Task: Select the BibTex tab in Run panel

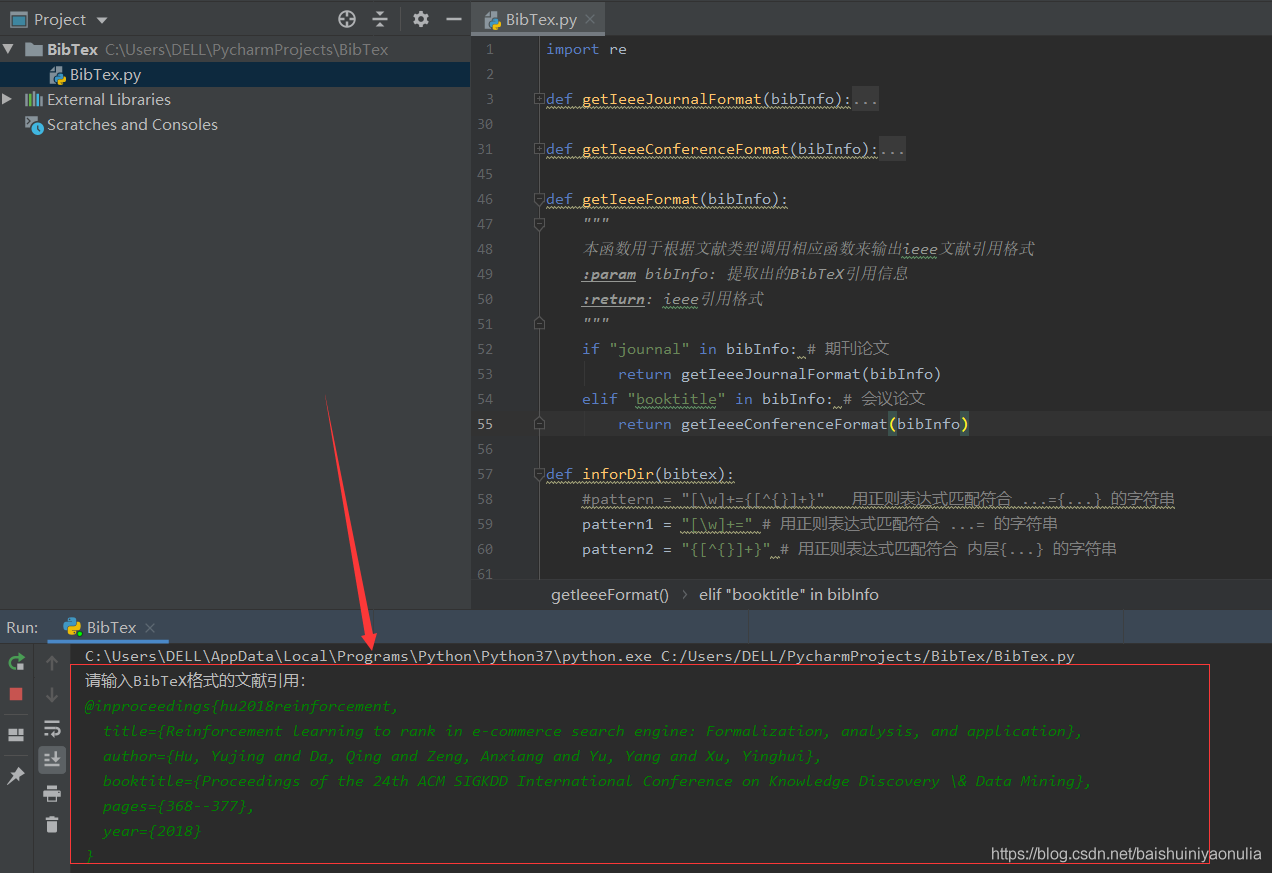Action: pyautogui.click(x=110, y=627)
